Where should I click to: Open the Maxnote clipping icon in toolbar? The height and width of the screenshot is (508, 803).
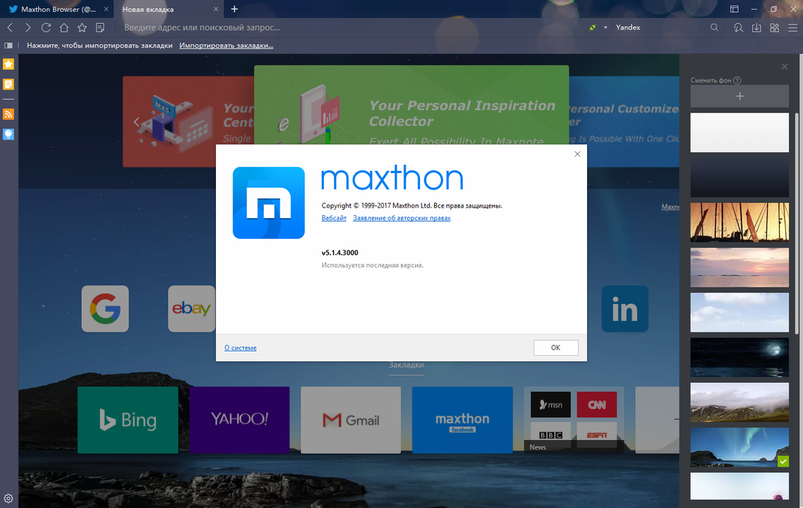pyautogui.click(x=100, y=28)
